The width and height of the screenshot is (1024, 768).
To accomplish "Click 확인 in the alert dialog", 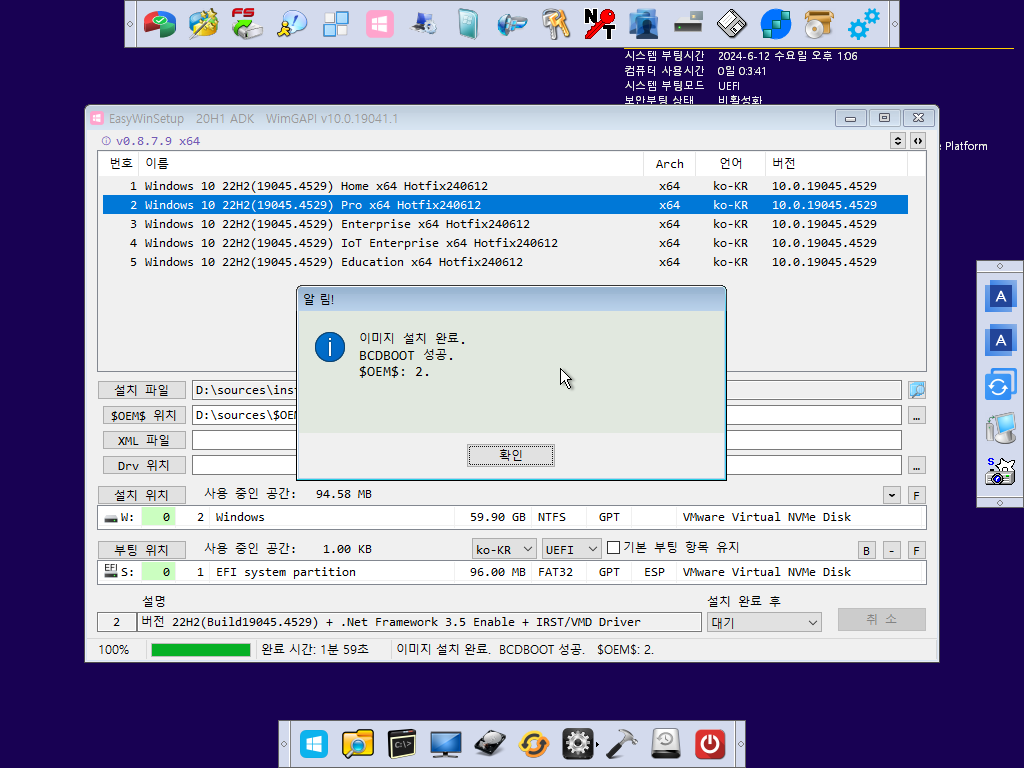I will click(511, 455).
